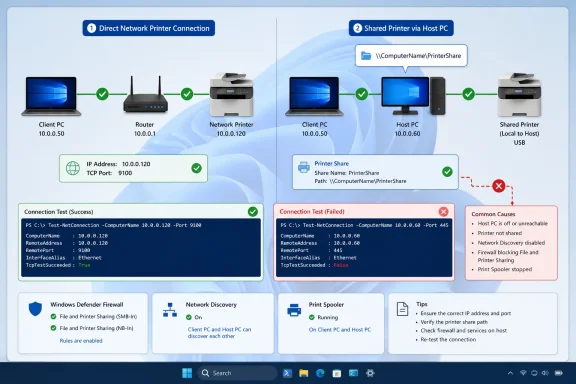Toggle the Print Spooler Running indicator
The image size is (576, 384).
[x=312, y=317]
